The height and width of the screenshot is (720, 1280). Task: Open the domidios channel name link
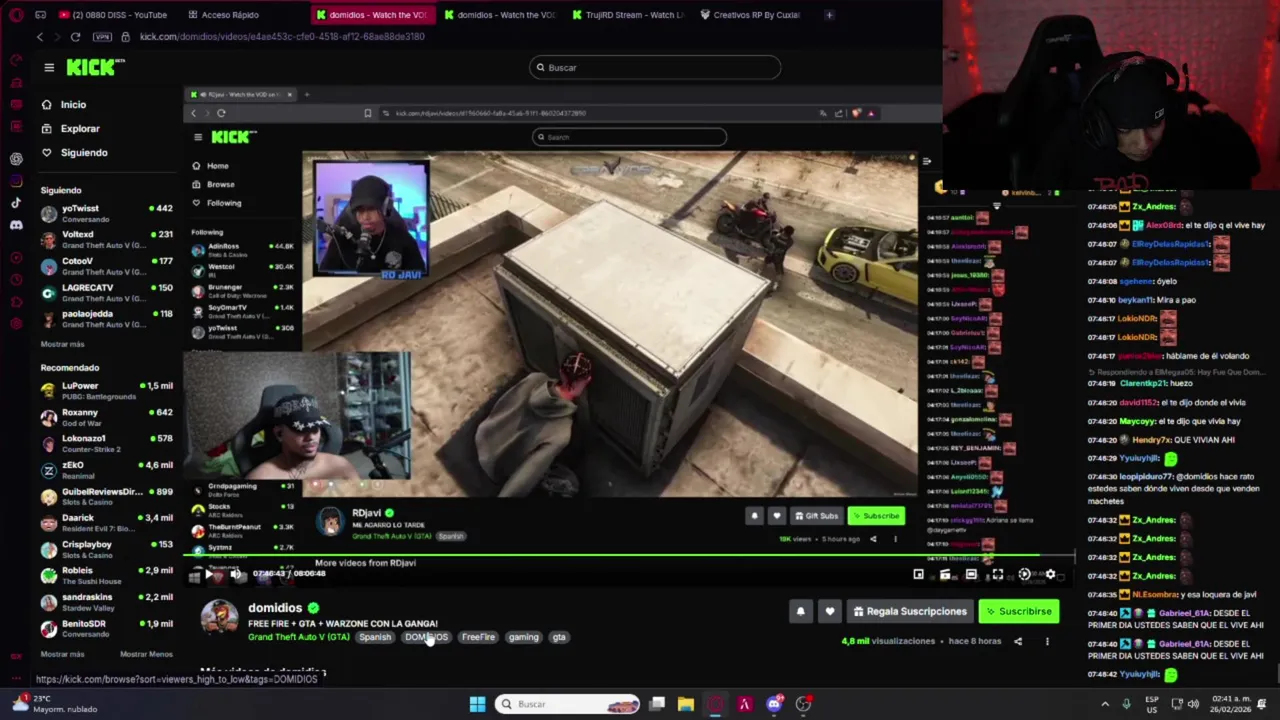tap(275, 608)
